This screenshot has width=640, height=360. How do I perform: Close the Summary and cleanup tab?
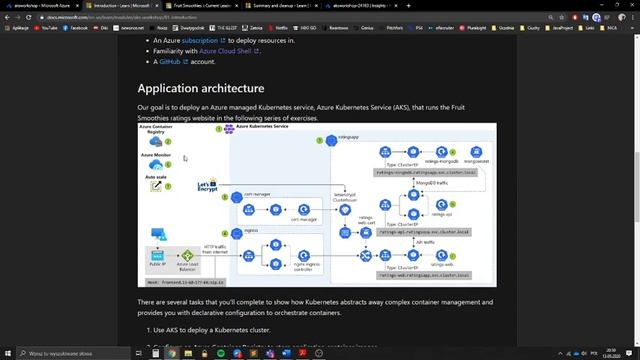316,6
